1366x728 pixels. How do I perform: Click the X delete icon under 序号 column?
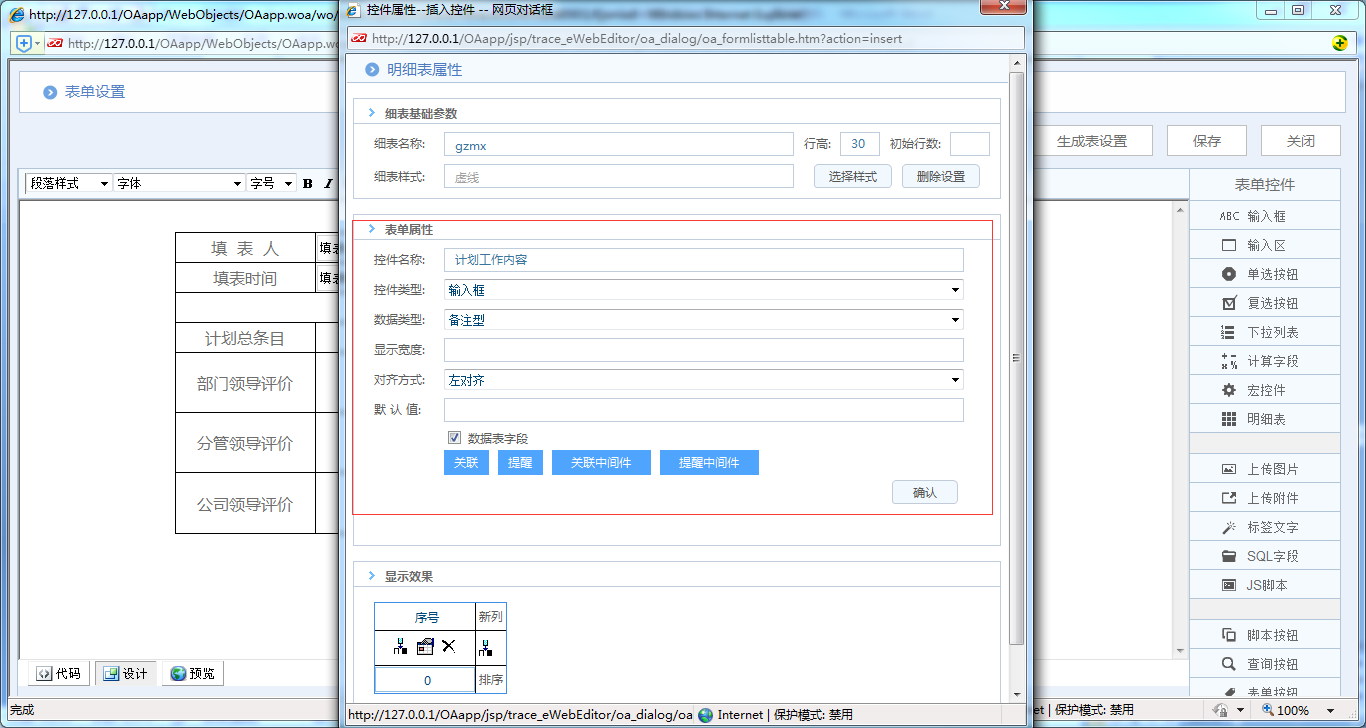click(449, 647)
